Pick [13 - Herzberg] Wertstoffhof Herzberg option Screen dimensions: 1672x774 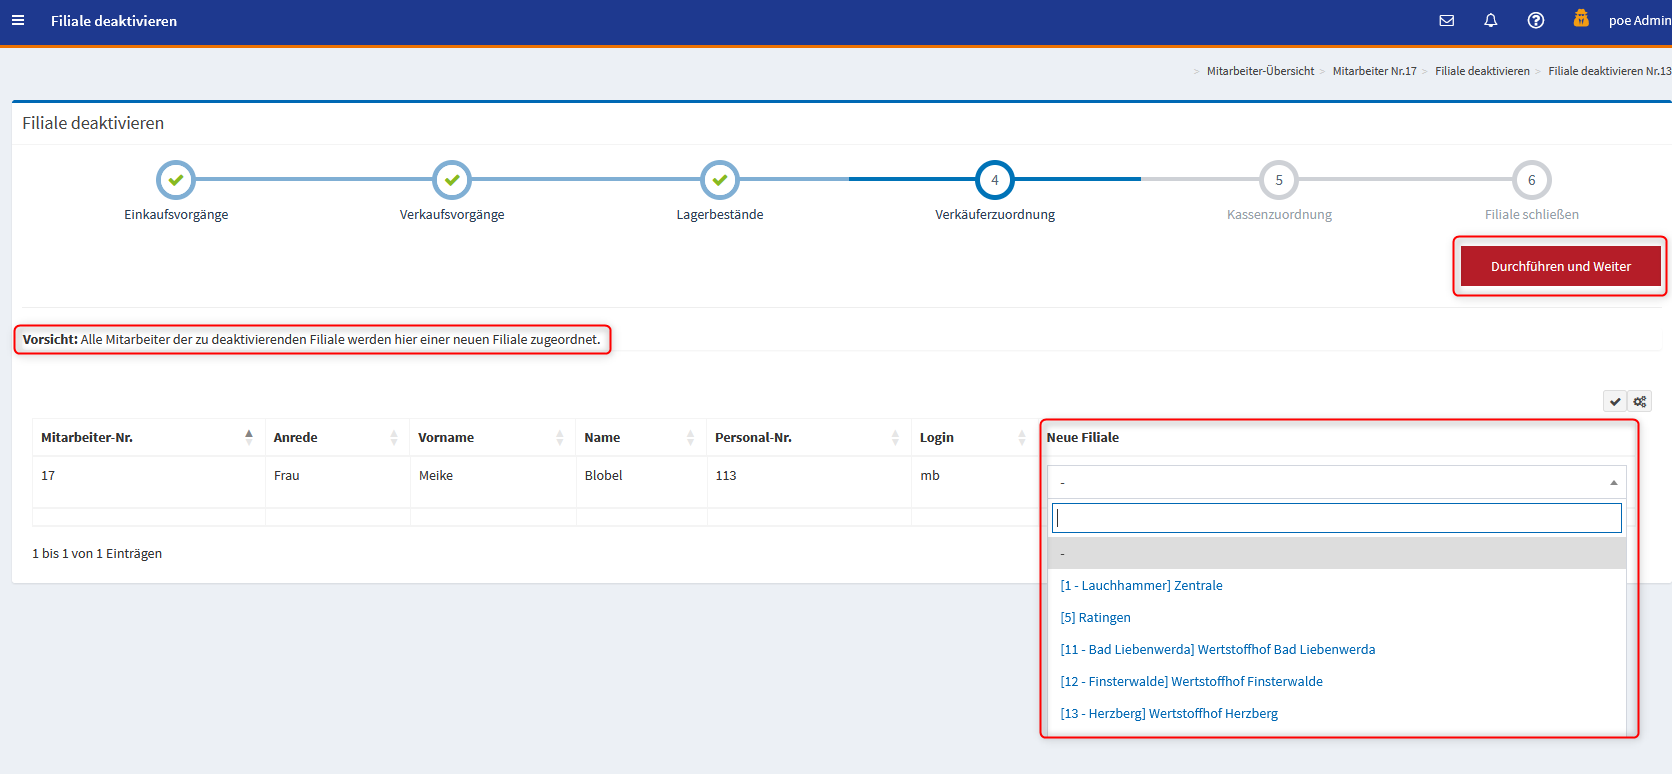click(1169, 714)
